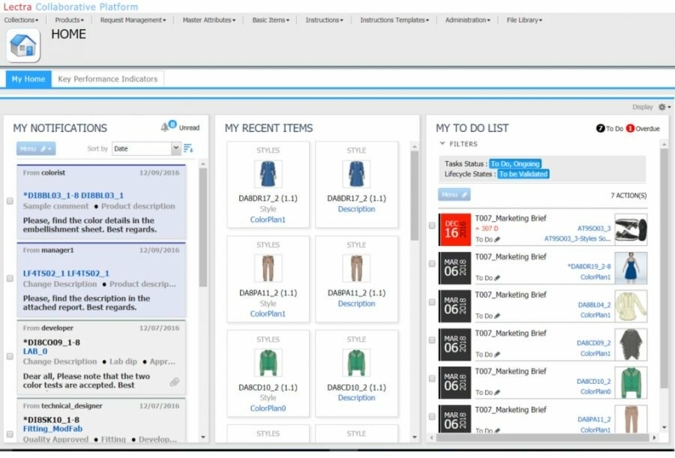675x458 pixels.
Task: Collapse the Filters section in To Do List
Action: pos(443,144)
